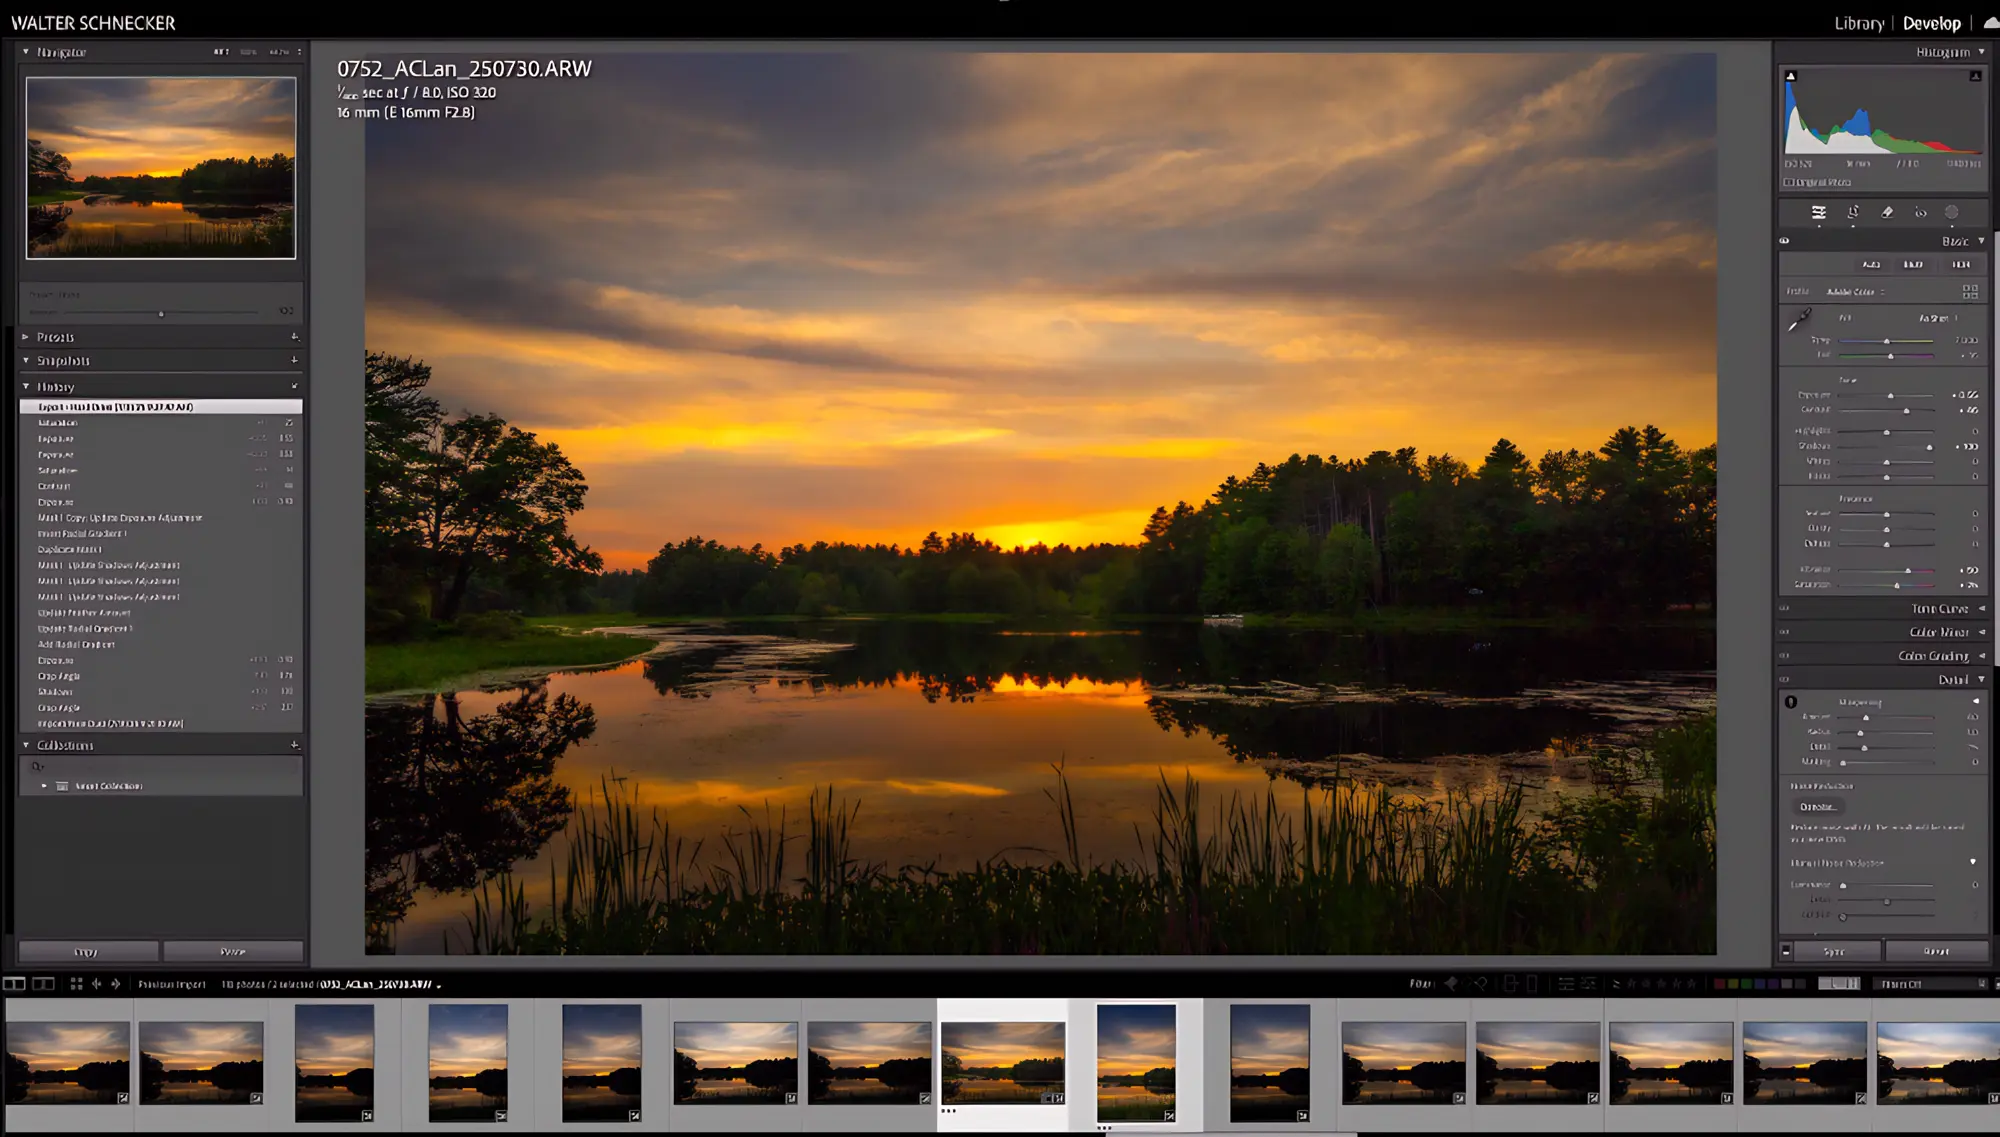
Task: Open the Develop module tab
Action: pos(1931,23)
